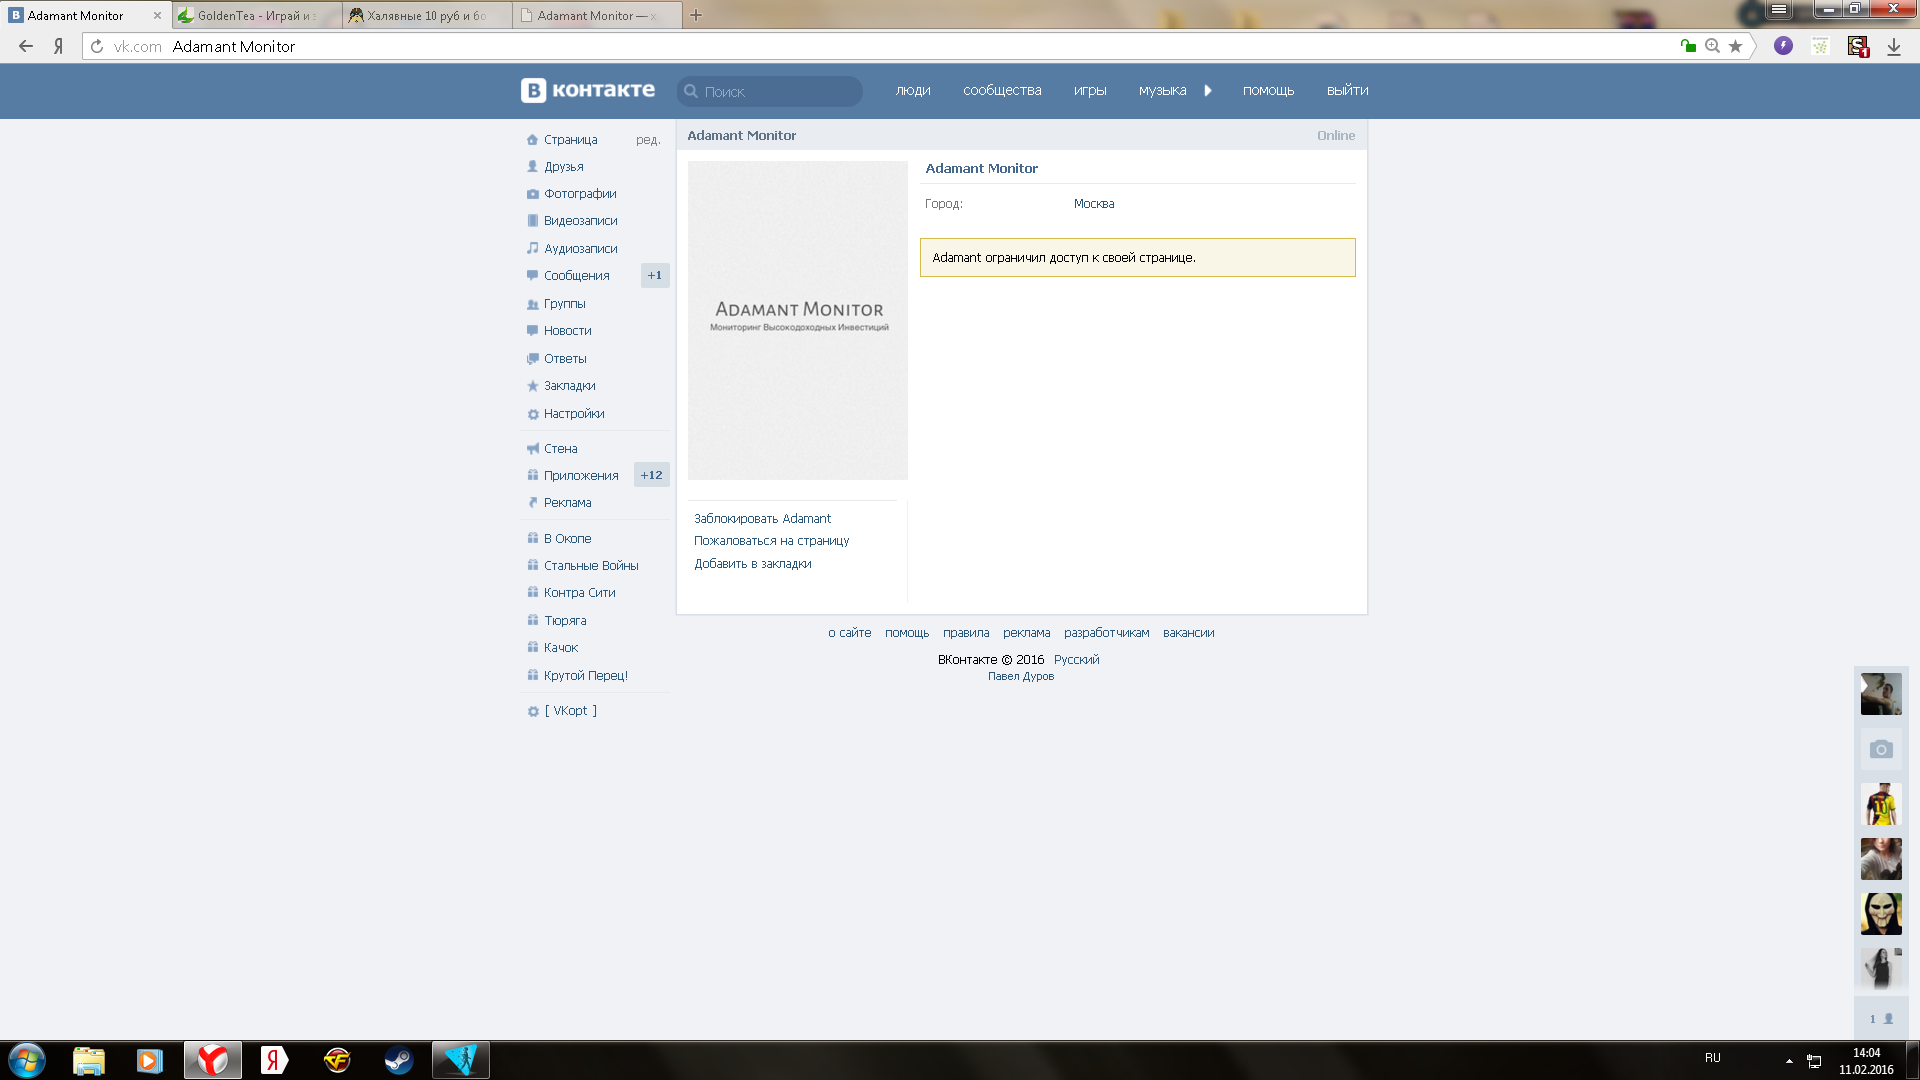This screenshot has width=1920, height=1080.
Task: Open the разработчикам footer link
Action: (1106, 633)
